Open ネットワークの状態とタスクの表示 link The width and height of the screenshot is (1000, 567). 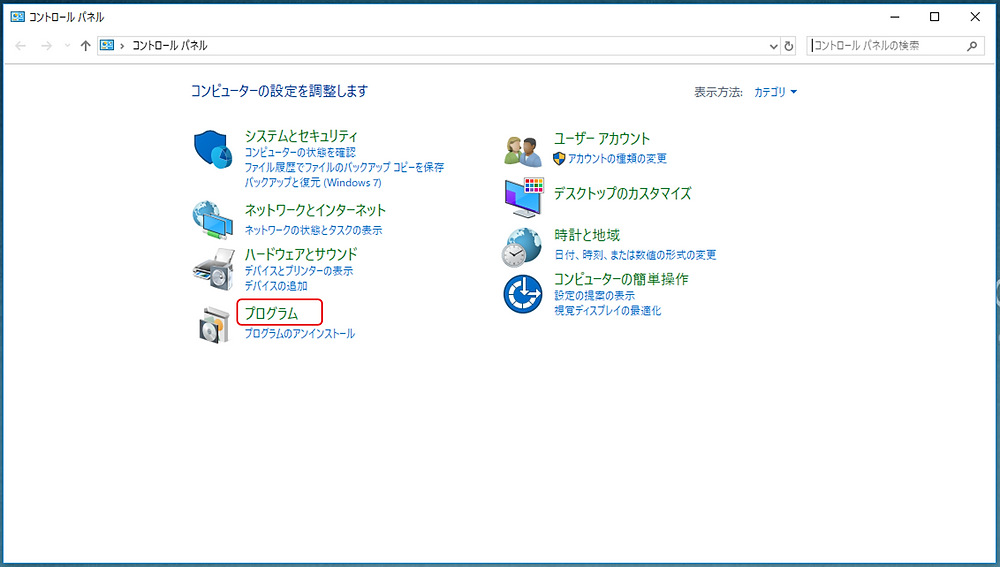coord(314,230)
